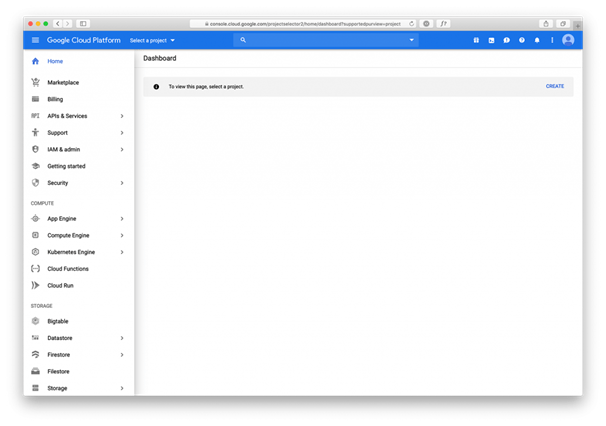606x426 pixels.
Task: Open the feedback chat icon
Action: tap(506, 40)
